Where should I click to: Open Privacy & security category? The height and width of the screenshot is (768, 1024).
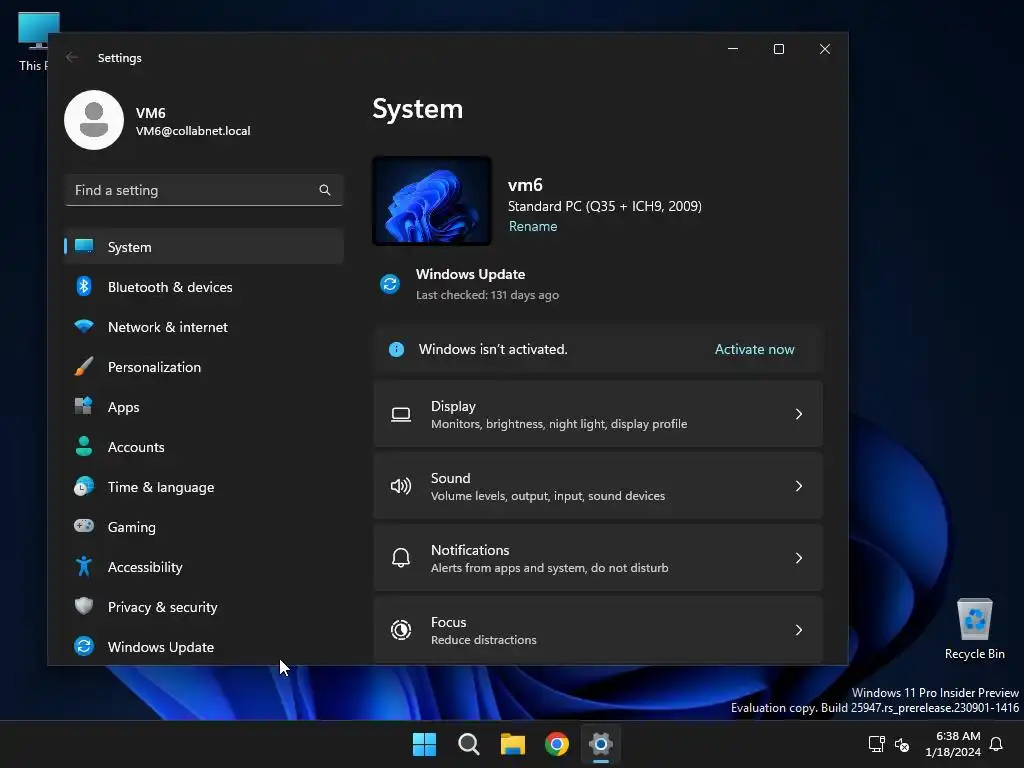163,607
